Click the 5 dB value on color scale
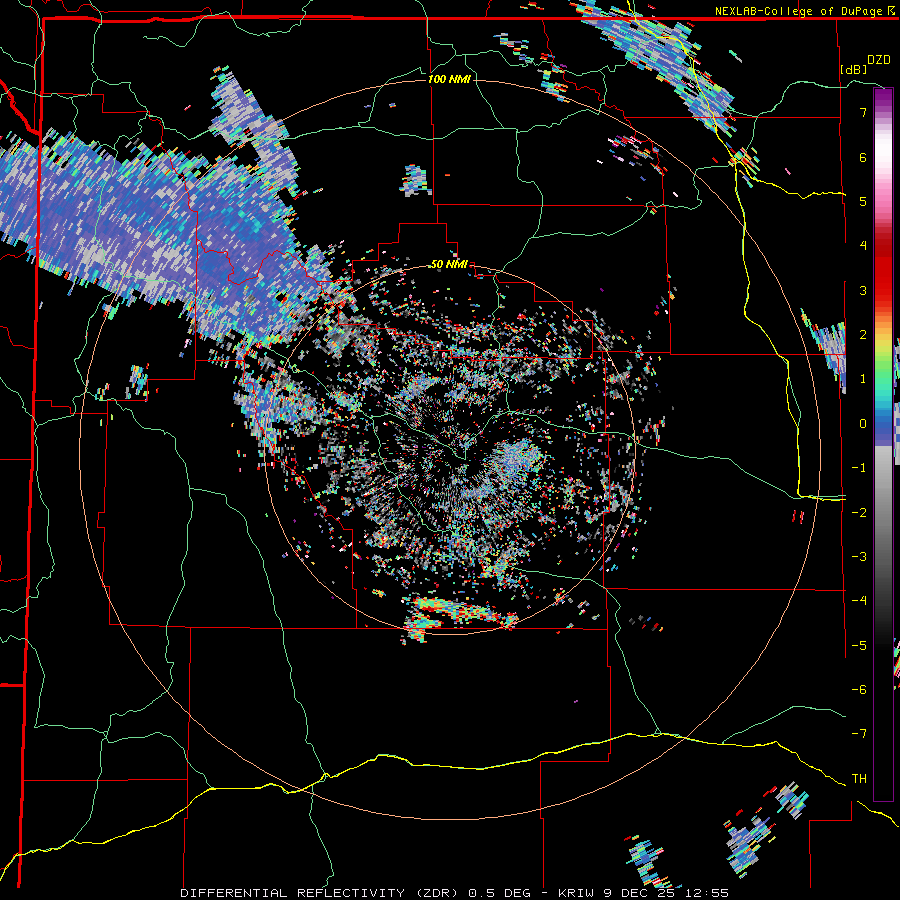The height and width of the screenshot is (900, 900). click(x=863, y=201)
